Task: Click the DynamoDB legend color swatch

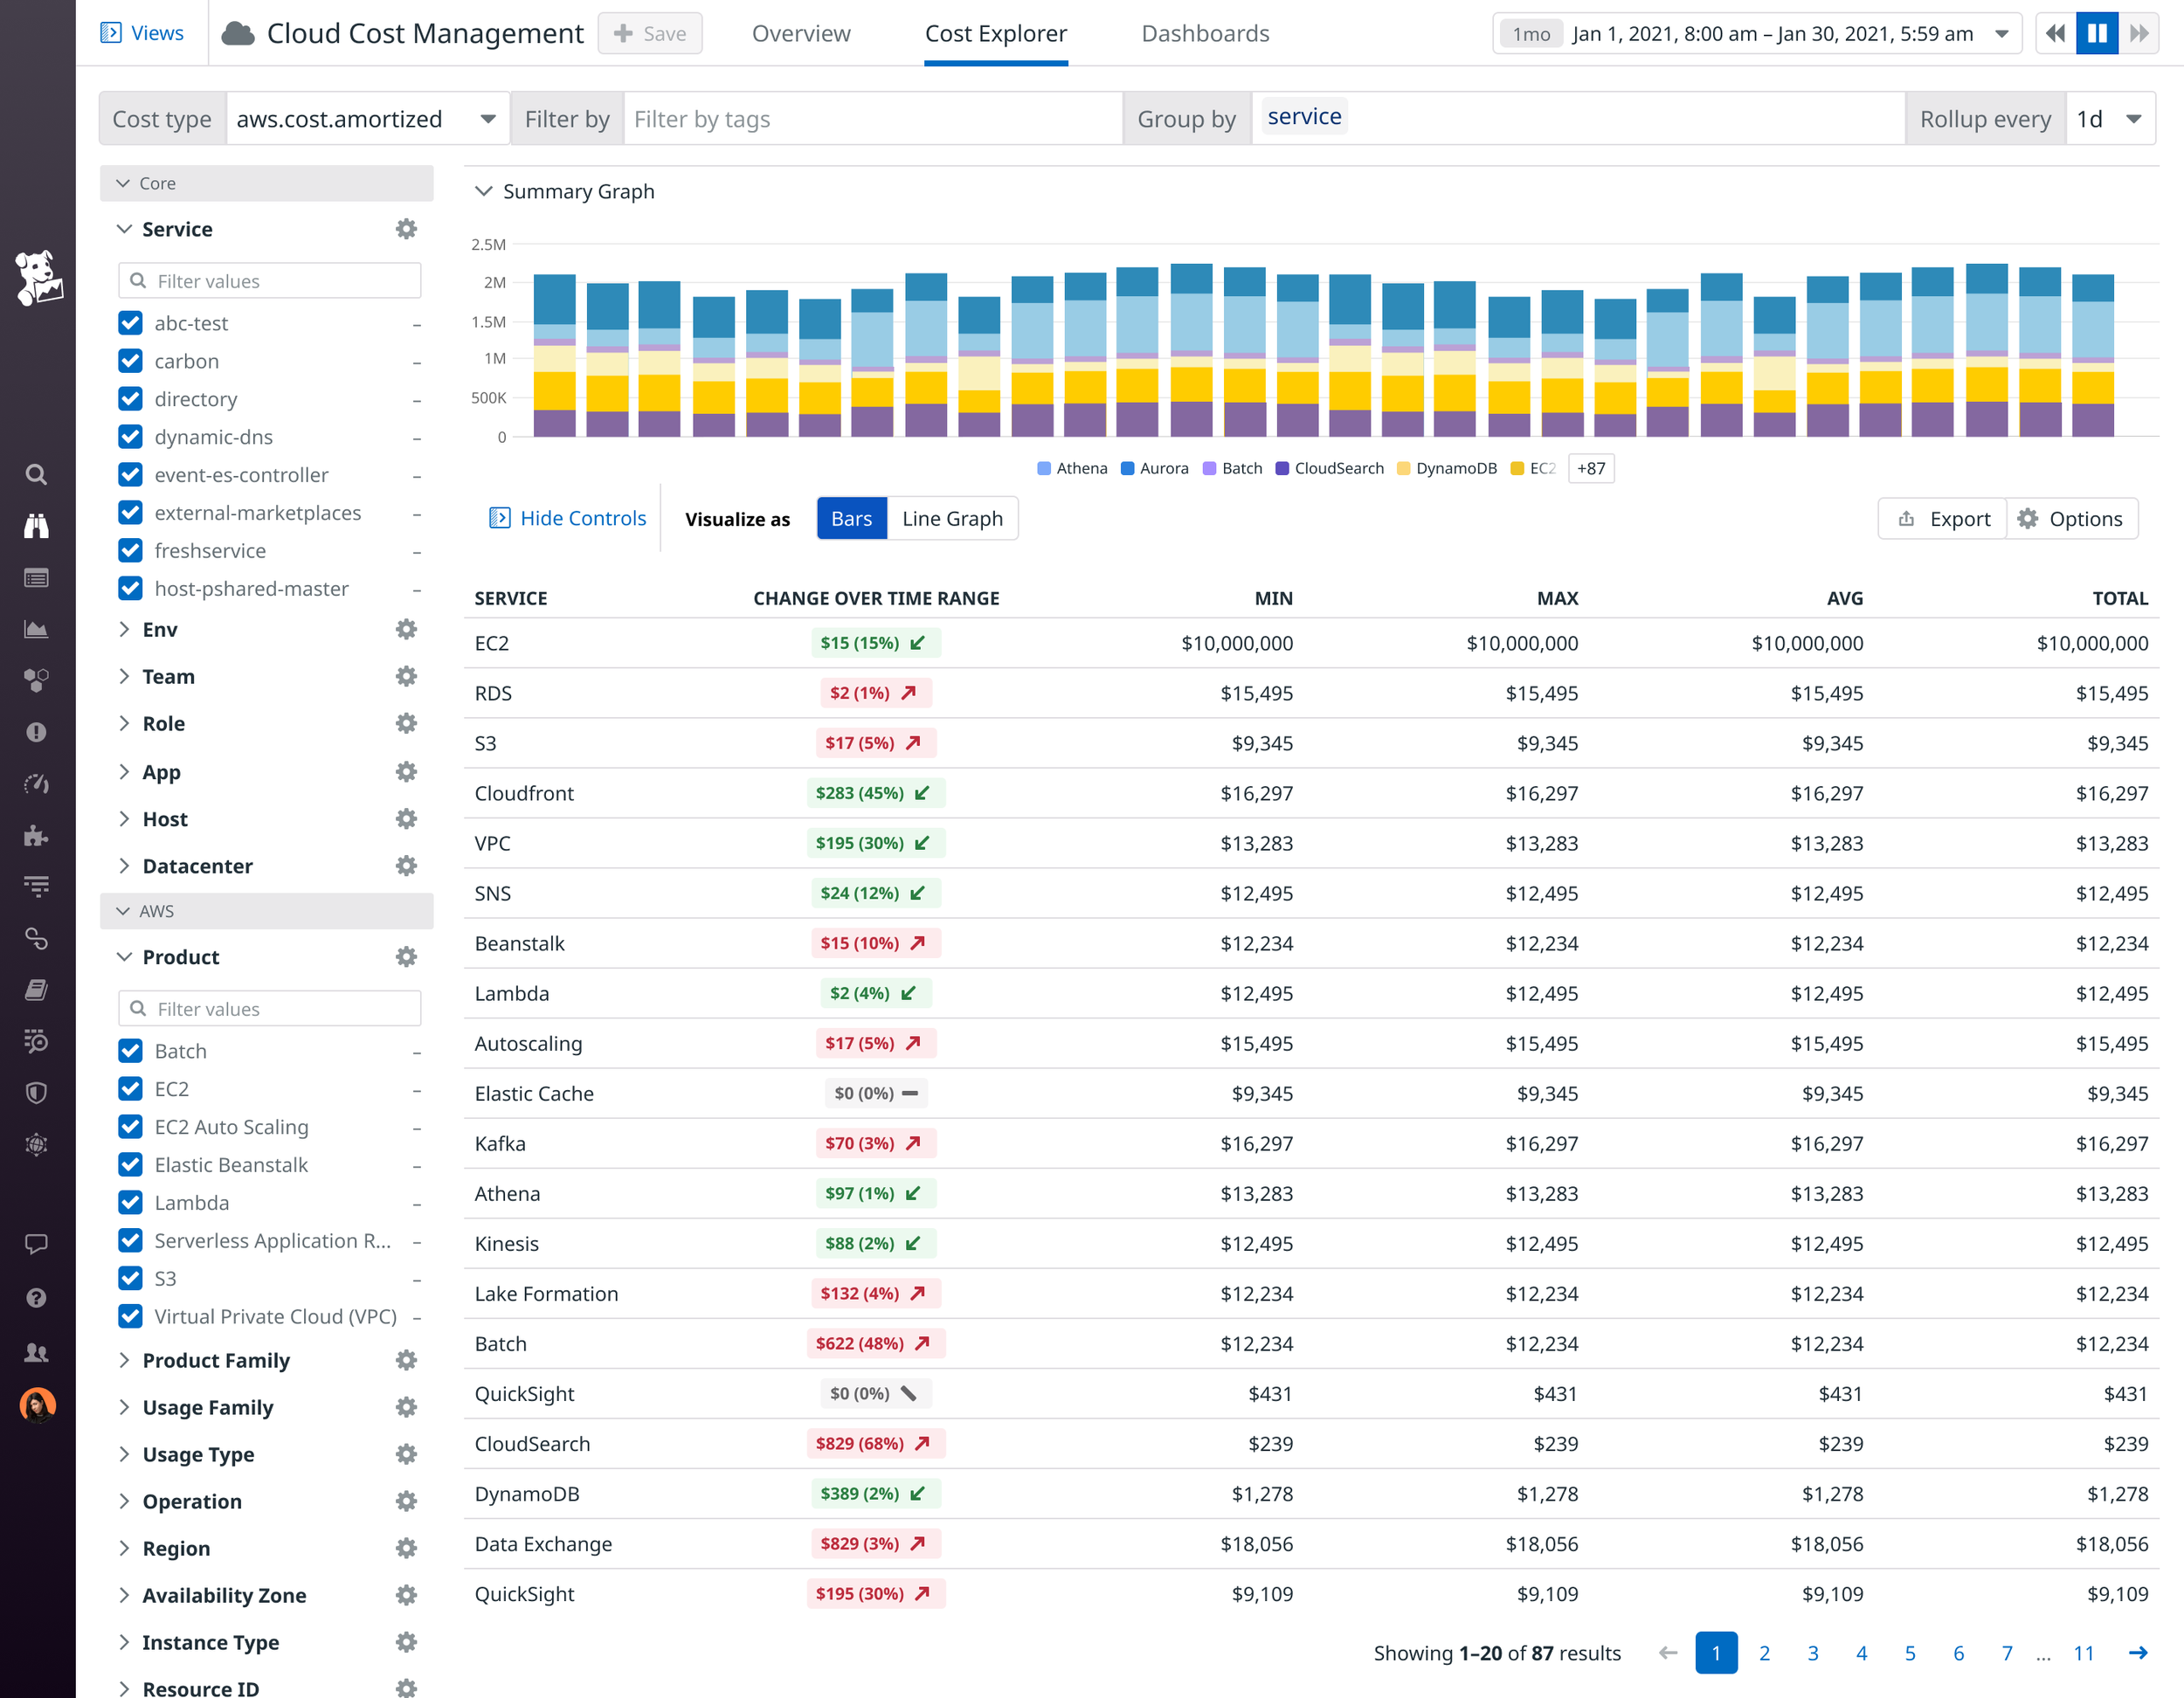Action: click(x=1403, y=468)
